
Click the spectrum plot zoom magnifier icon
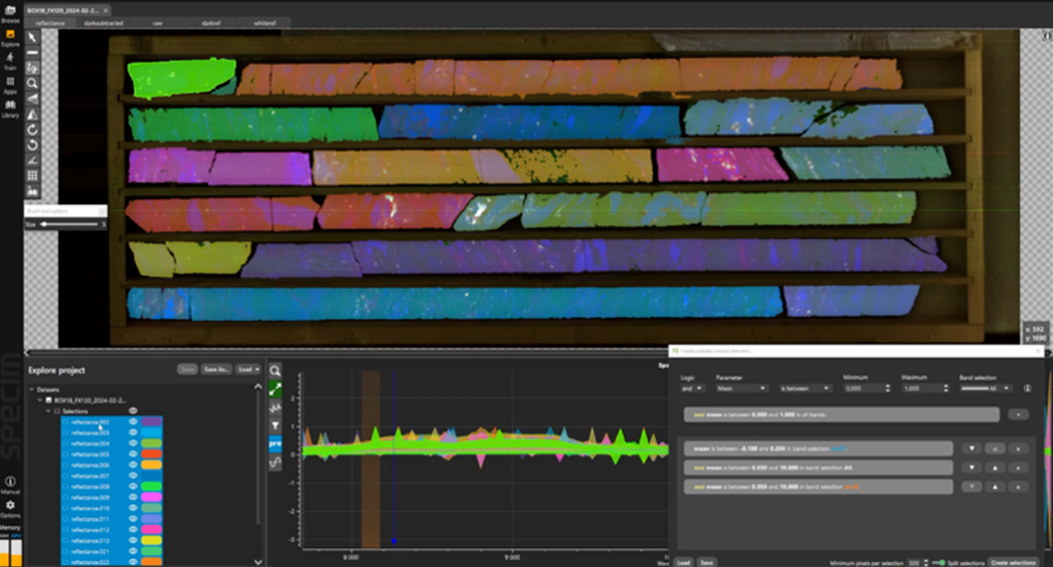(x=275, y=371)
